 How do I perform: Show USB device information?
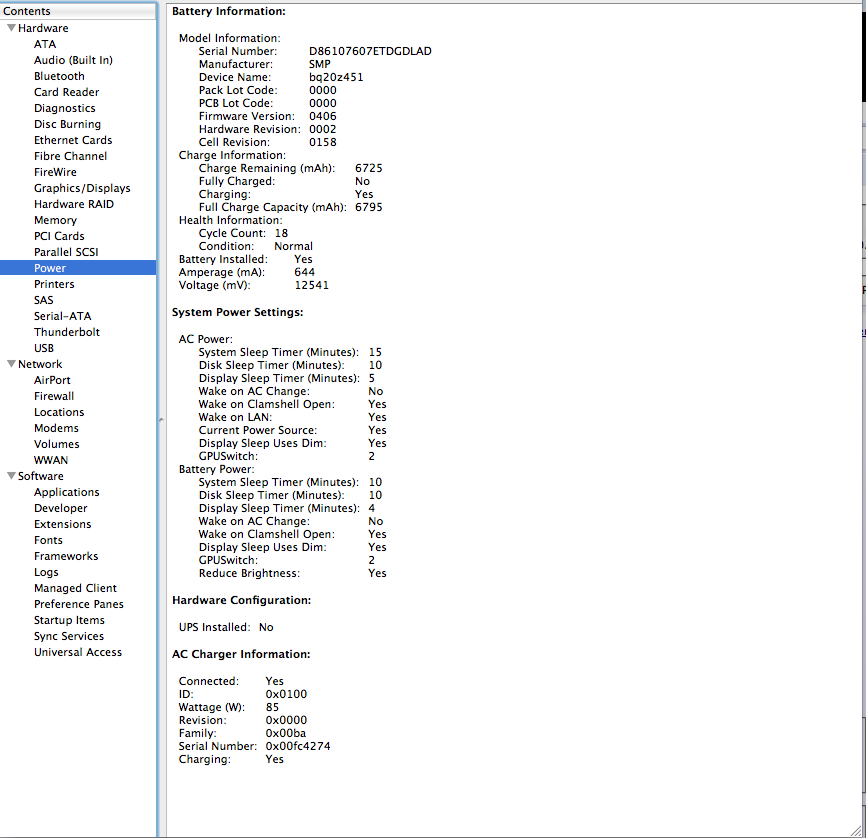tap(44, 349)
